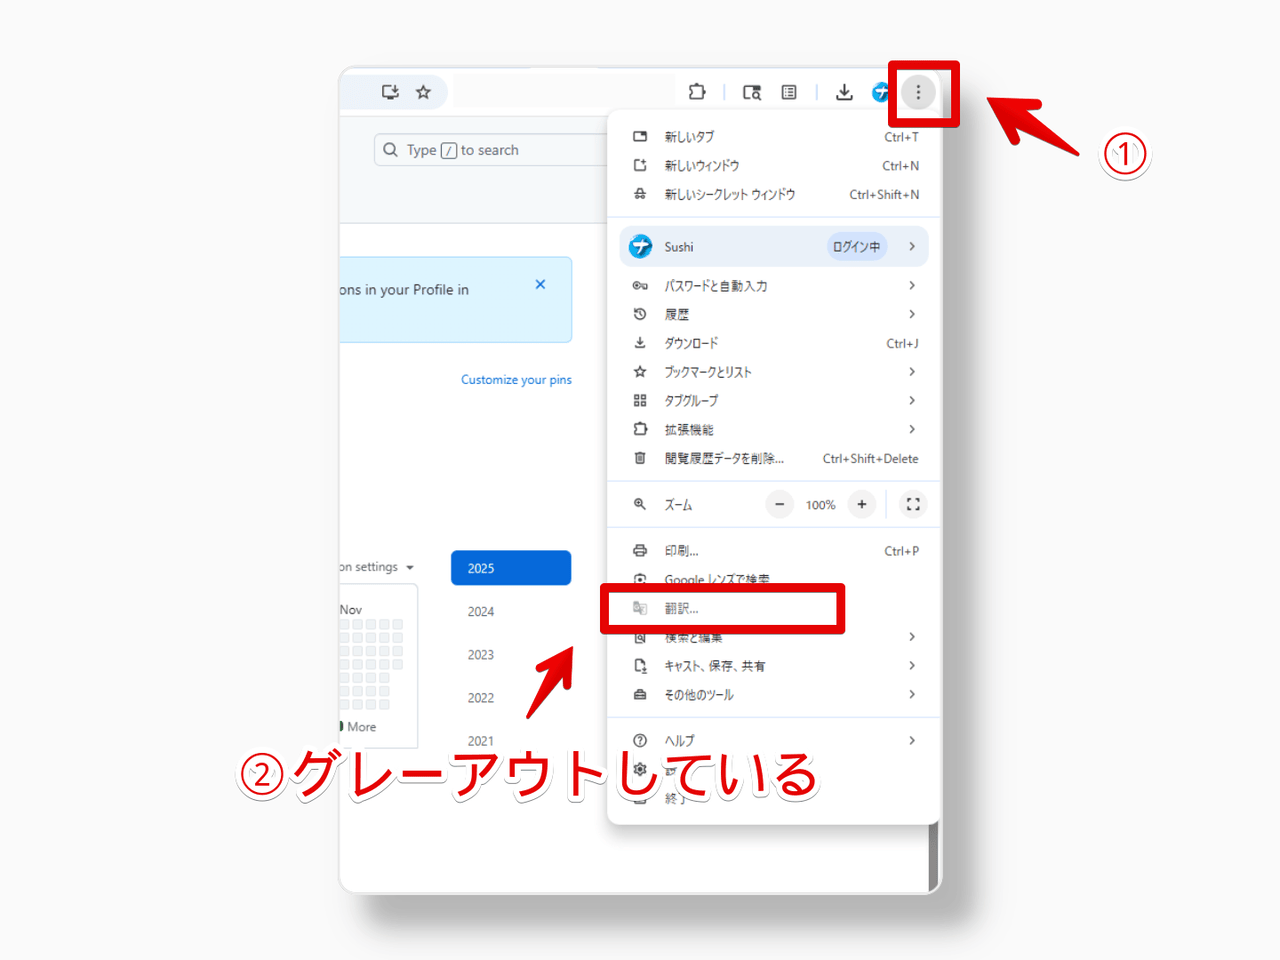The image size is (1280, 960).
Task: Open the Downloads icon in the toolbar
Action: (x=843, y=91)
